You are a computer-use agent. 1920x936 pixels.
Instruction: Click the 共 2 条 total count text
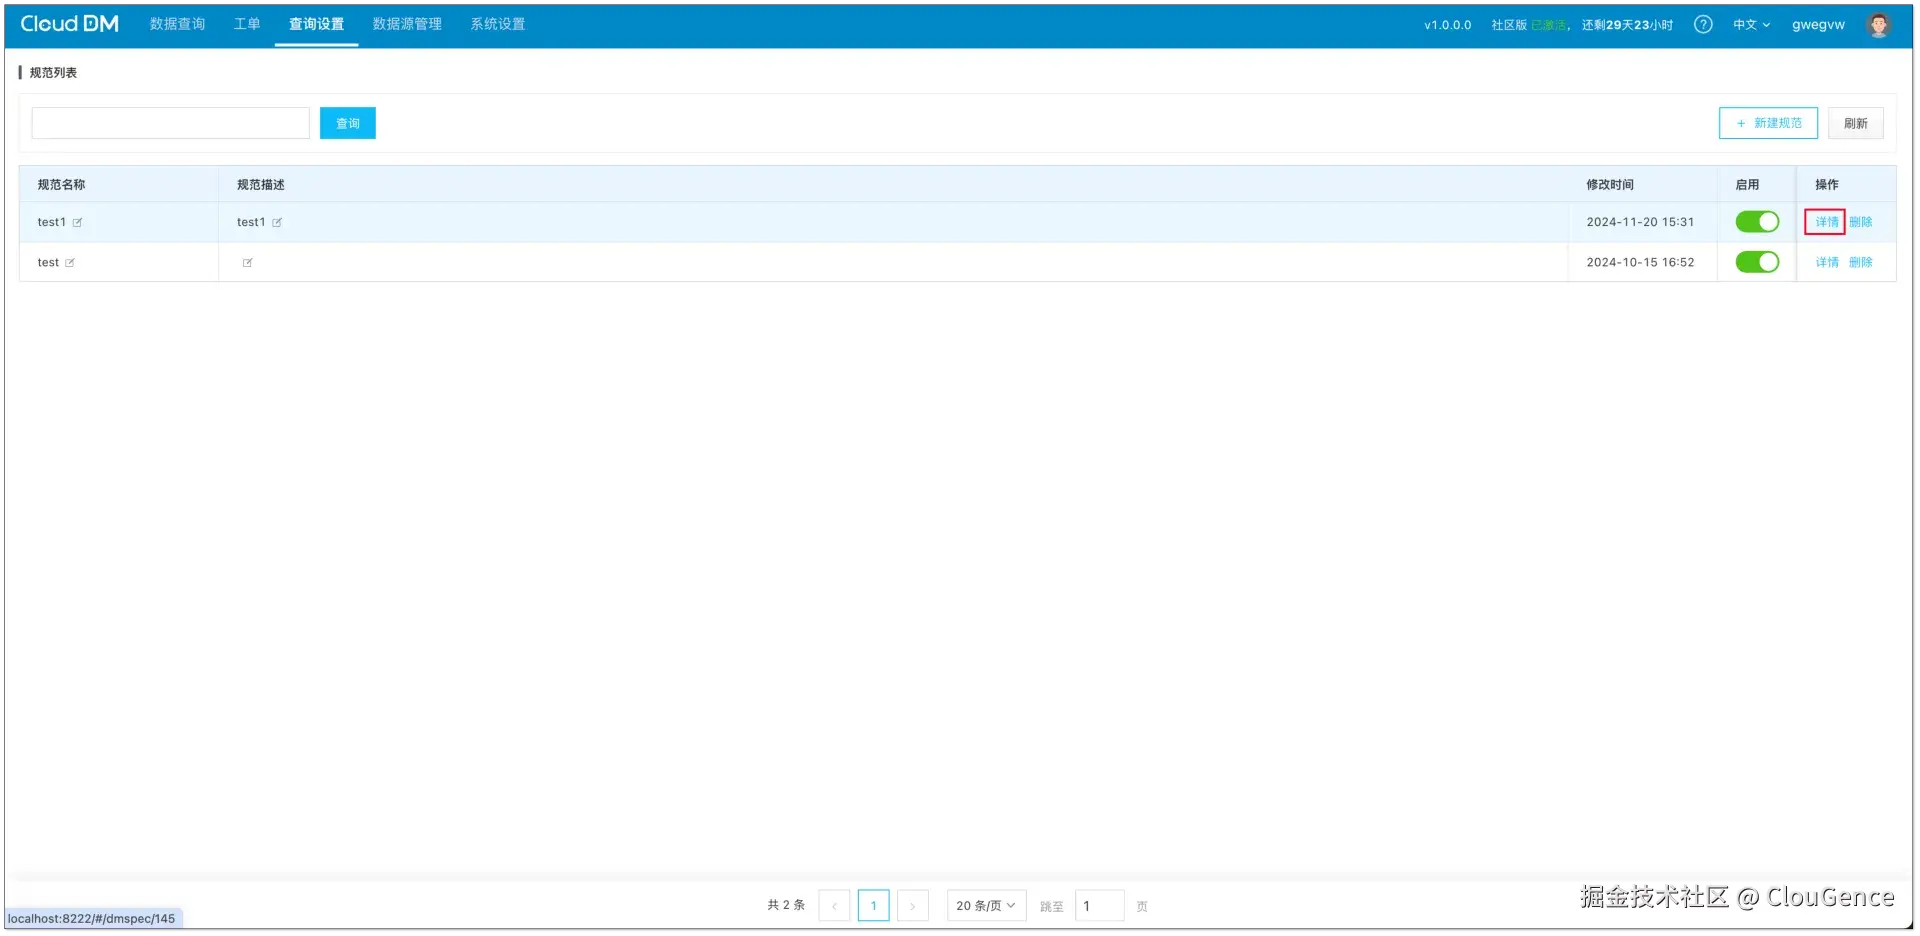786,905
